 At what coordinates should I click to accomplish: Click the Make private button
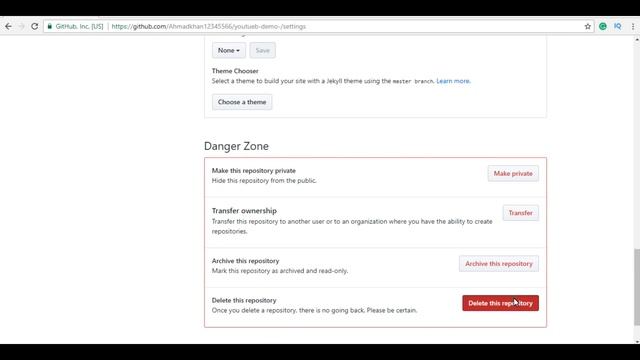coord(513,173)
